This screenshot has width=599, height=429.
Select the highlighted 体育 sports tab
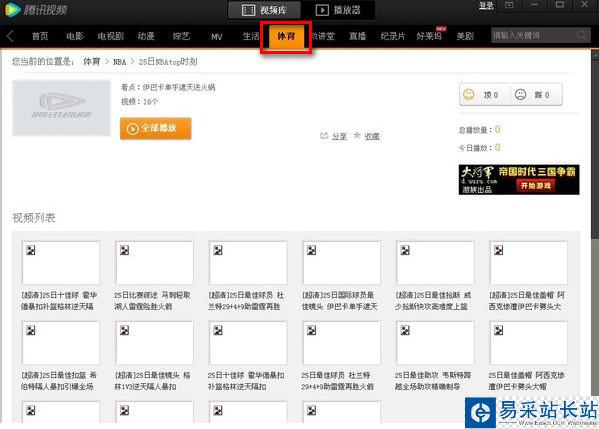click(x=286, y=37)
